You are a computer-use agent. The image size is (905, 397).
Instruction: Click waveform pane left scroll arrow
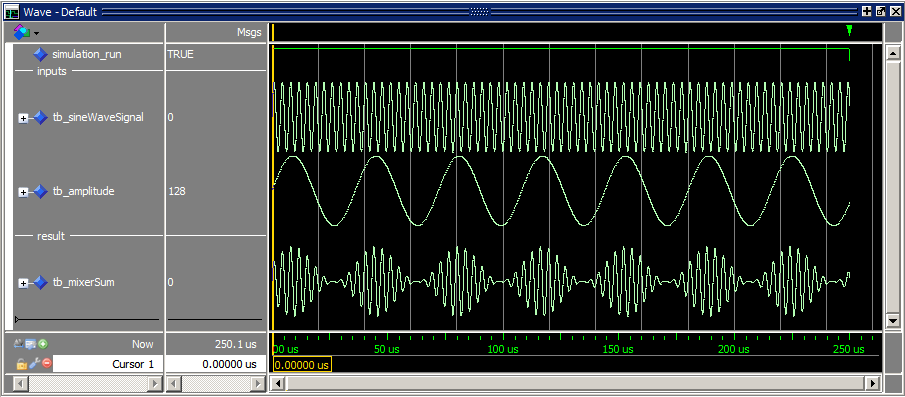coord(278,383)
